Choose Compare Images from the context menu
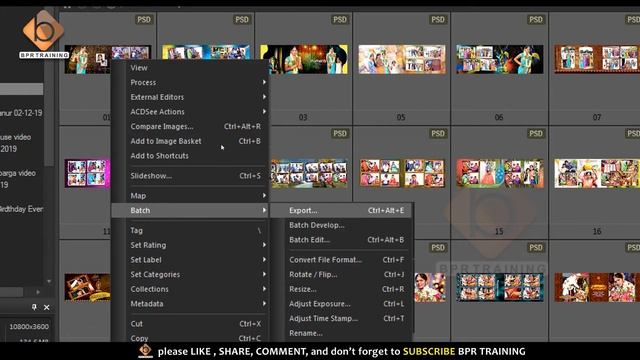 point(190,127)
